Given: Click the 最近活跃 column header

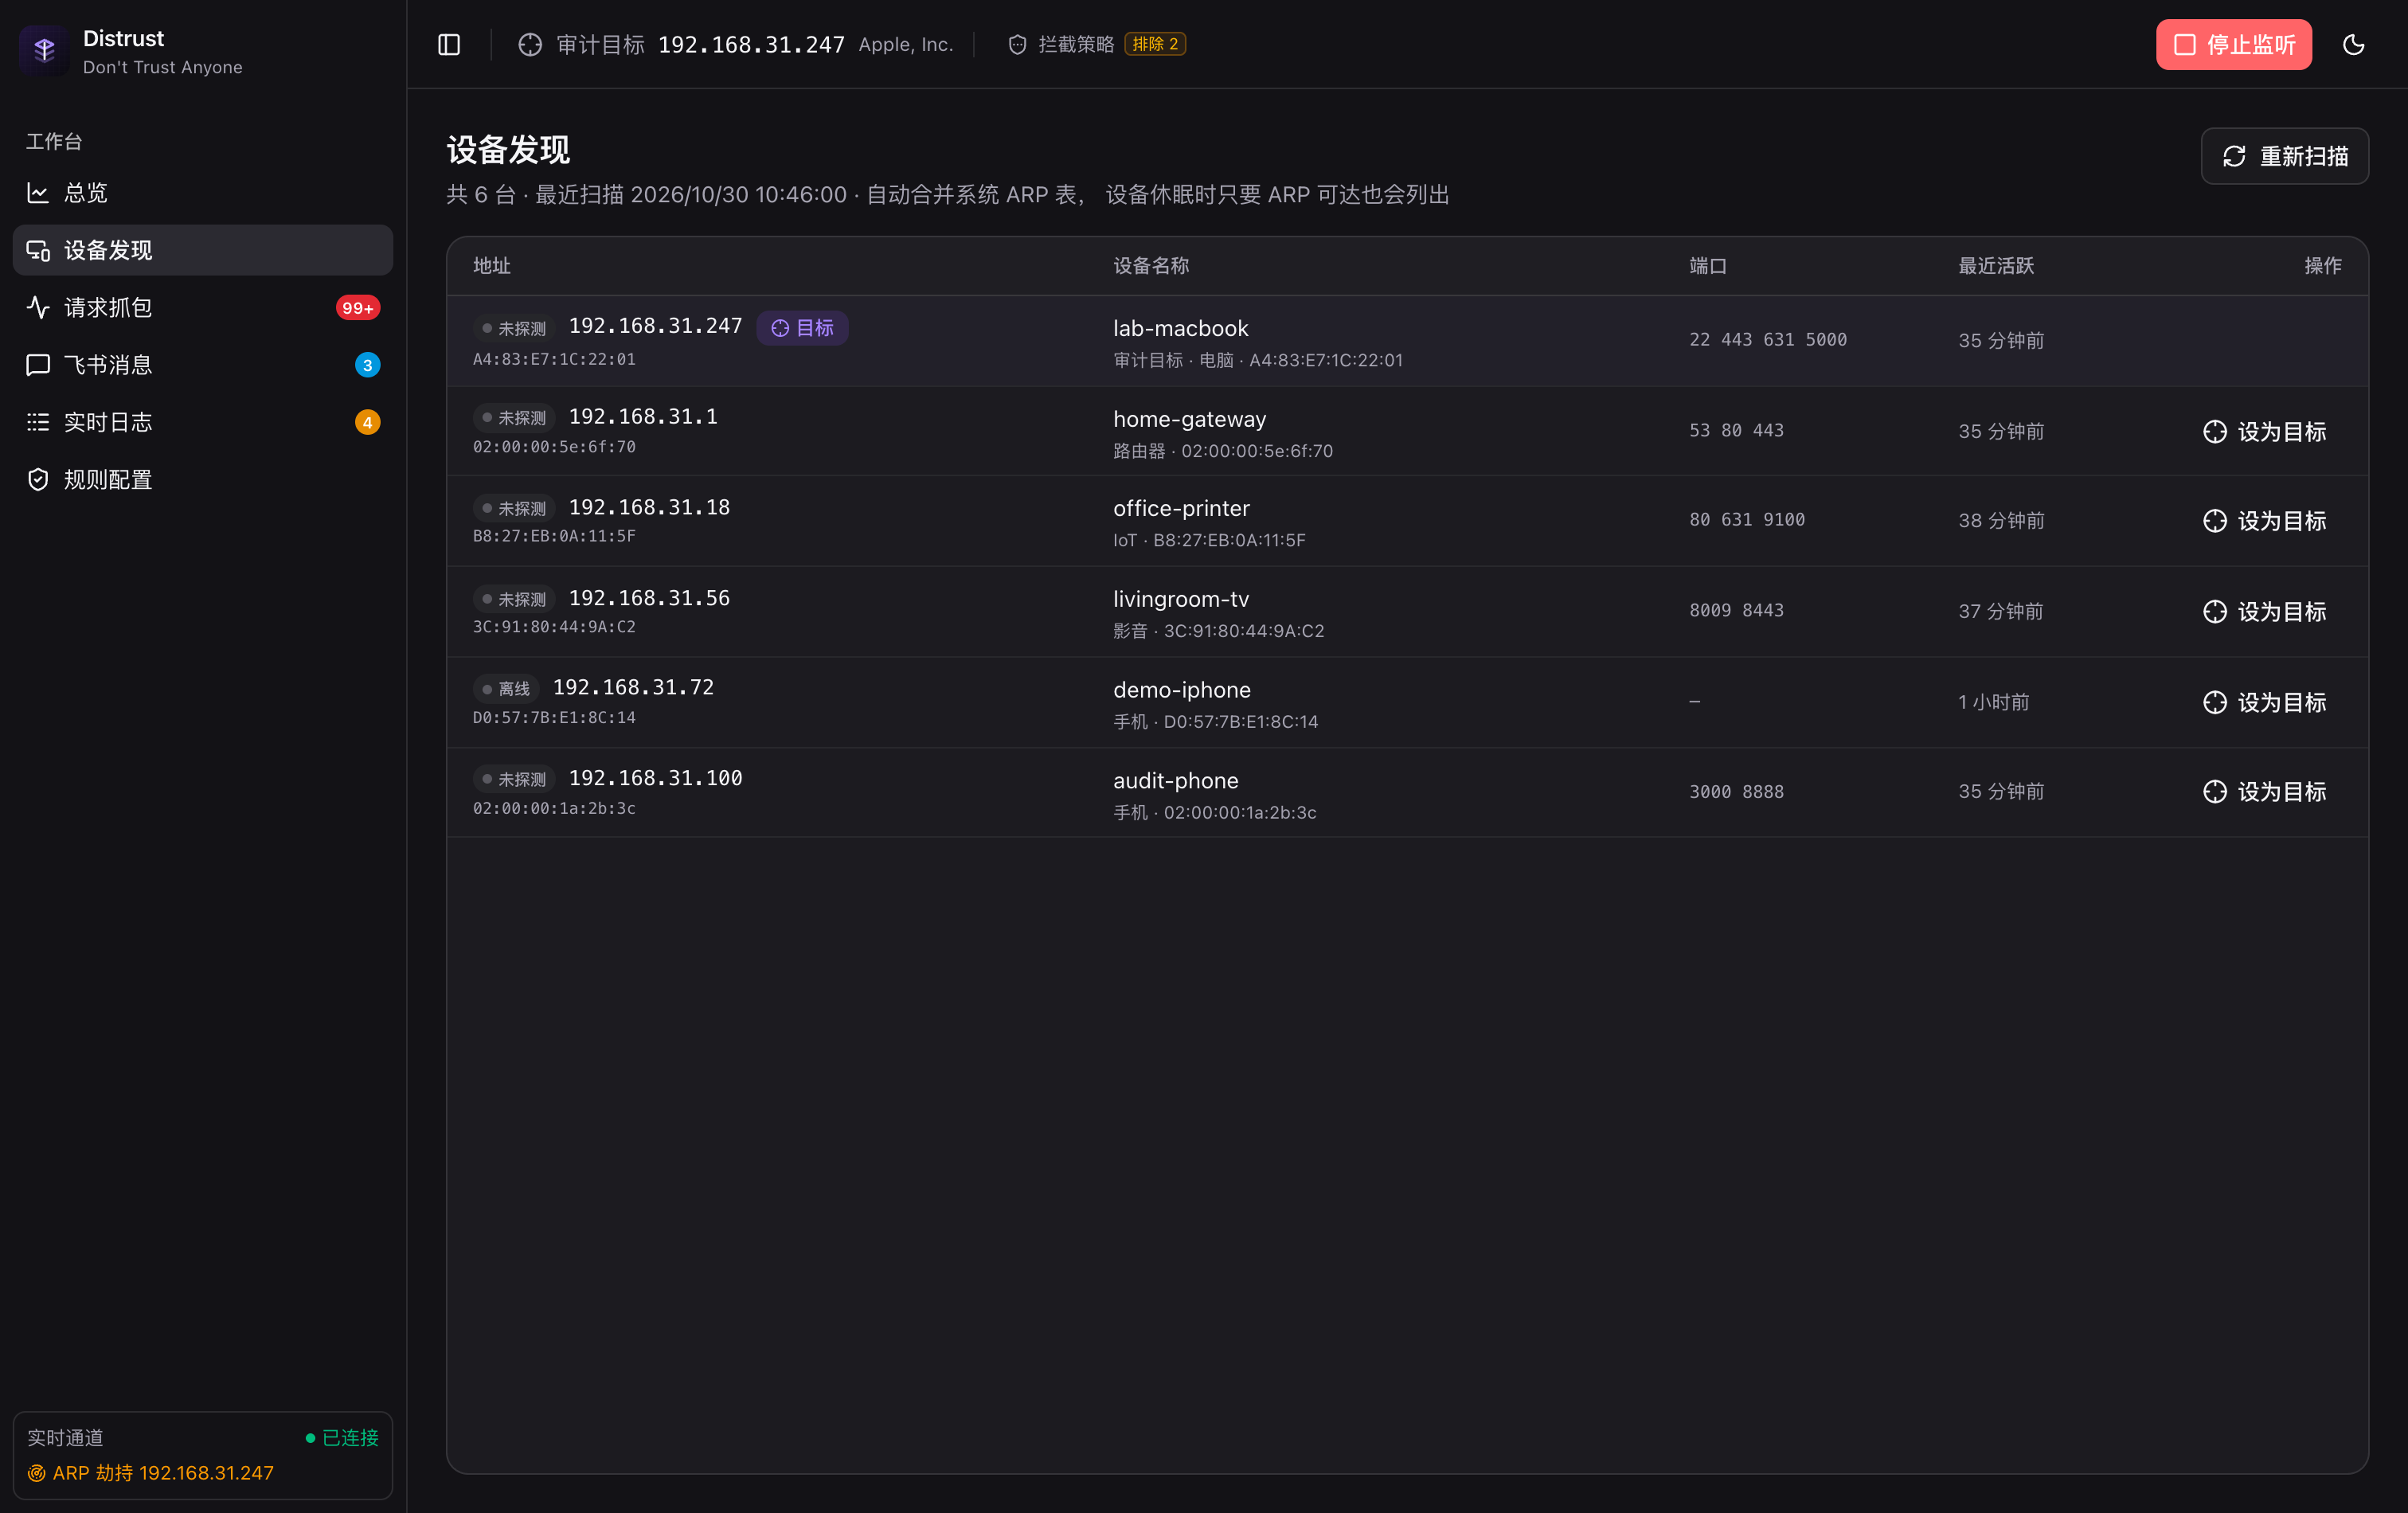Looking at the screenshot, I should 1995,266.
